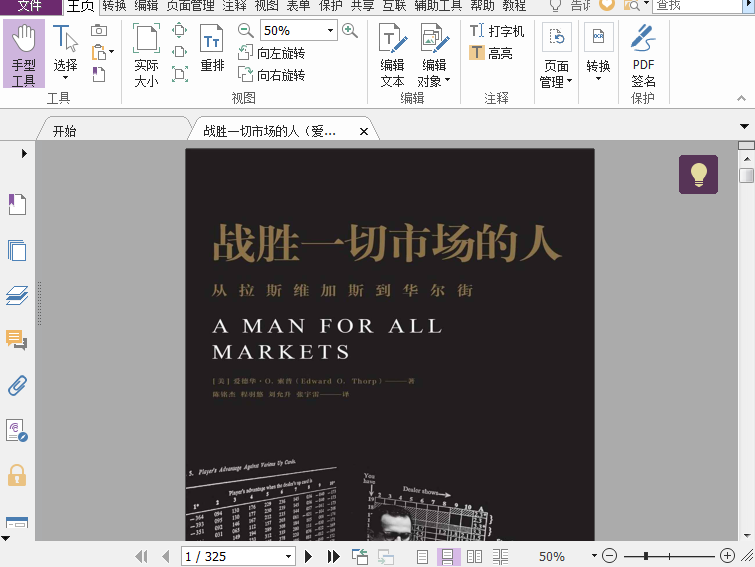Open the Protect (保护) ribbon tab
The width and height of the screenshot is (755, 567).
coord(331,6)
